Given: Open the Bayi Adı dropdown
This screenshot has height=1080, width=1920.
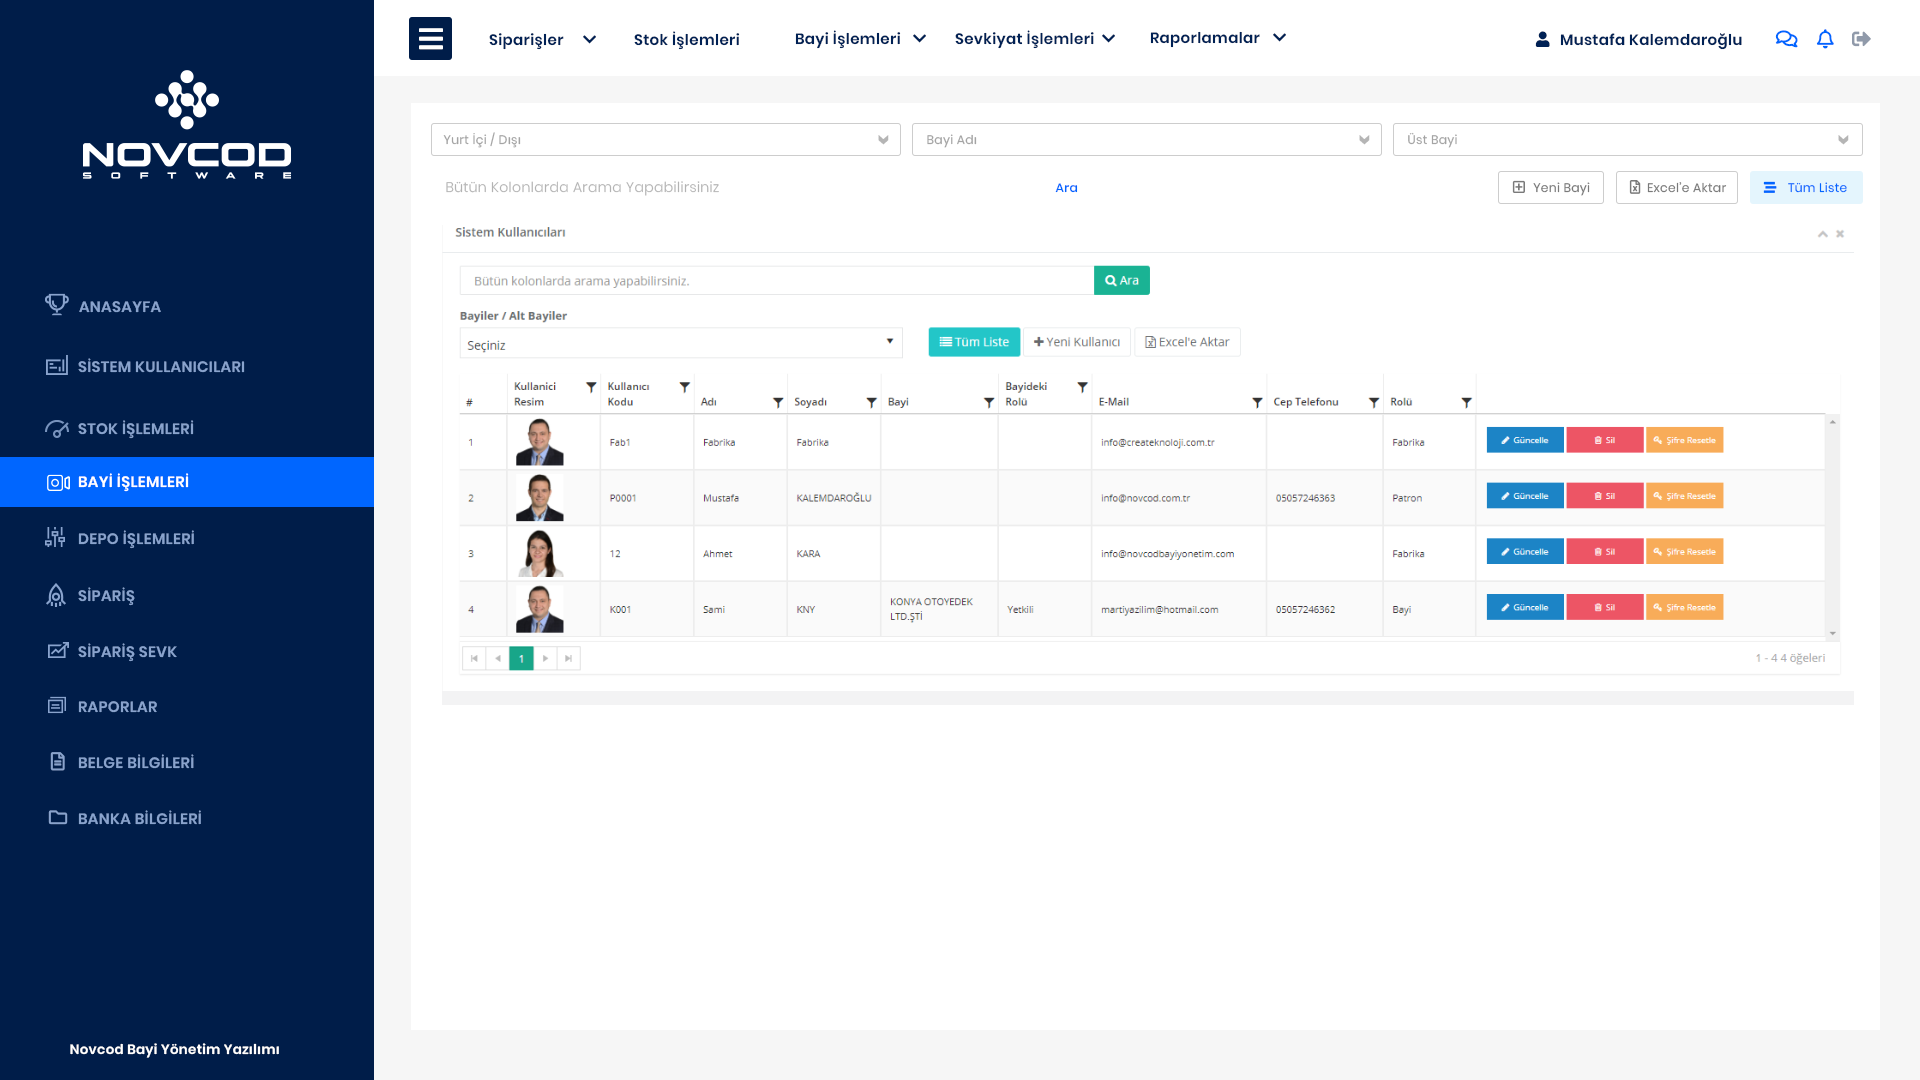Looking at the screenshot, I should 1146,140.
